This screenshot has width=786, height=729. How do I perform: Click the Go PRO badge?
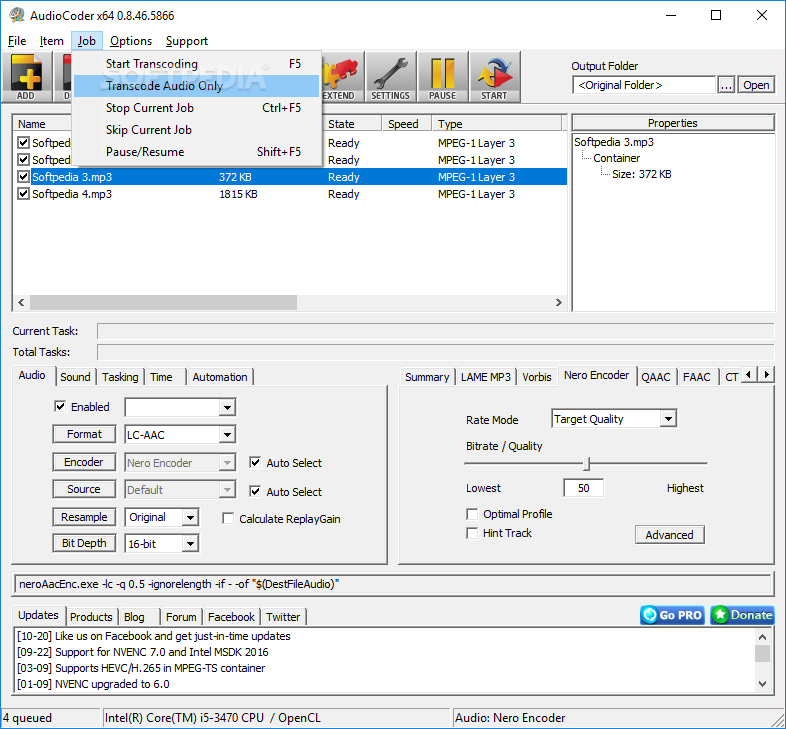[x=672, y=615]
